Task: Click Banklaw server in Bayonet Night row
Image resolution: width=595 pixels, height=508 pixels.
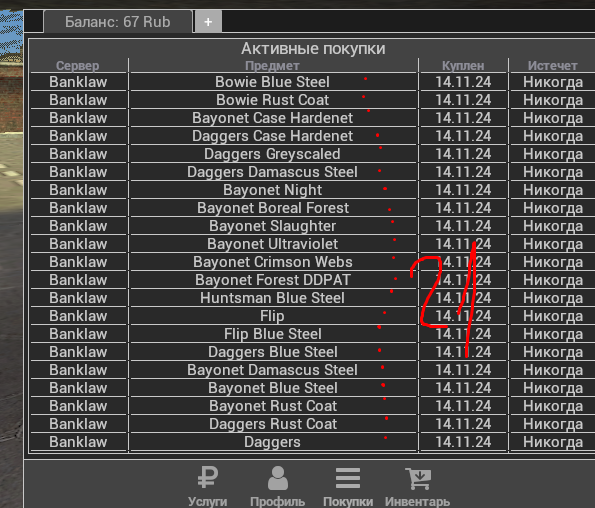Action: (x=78, y=190)
